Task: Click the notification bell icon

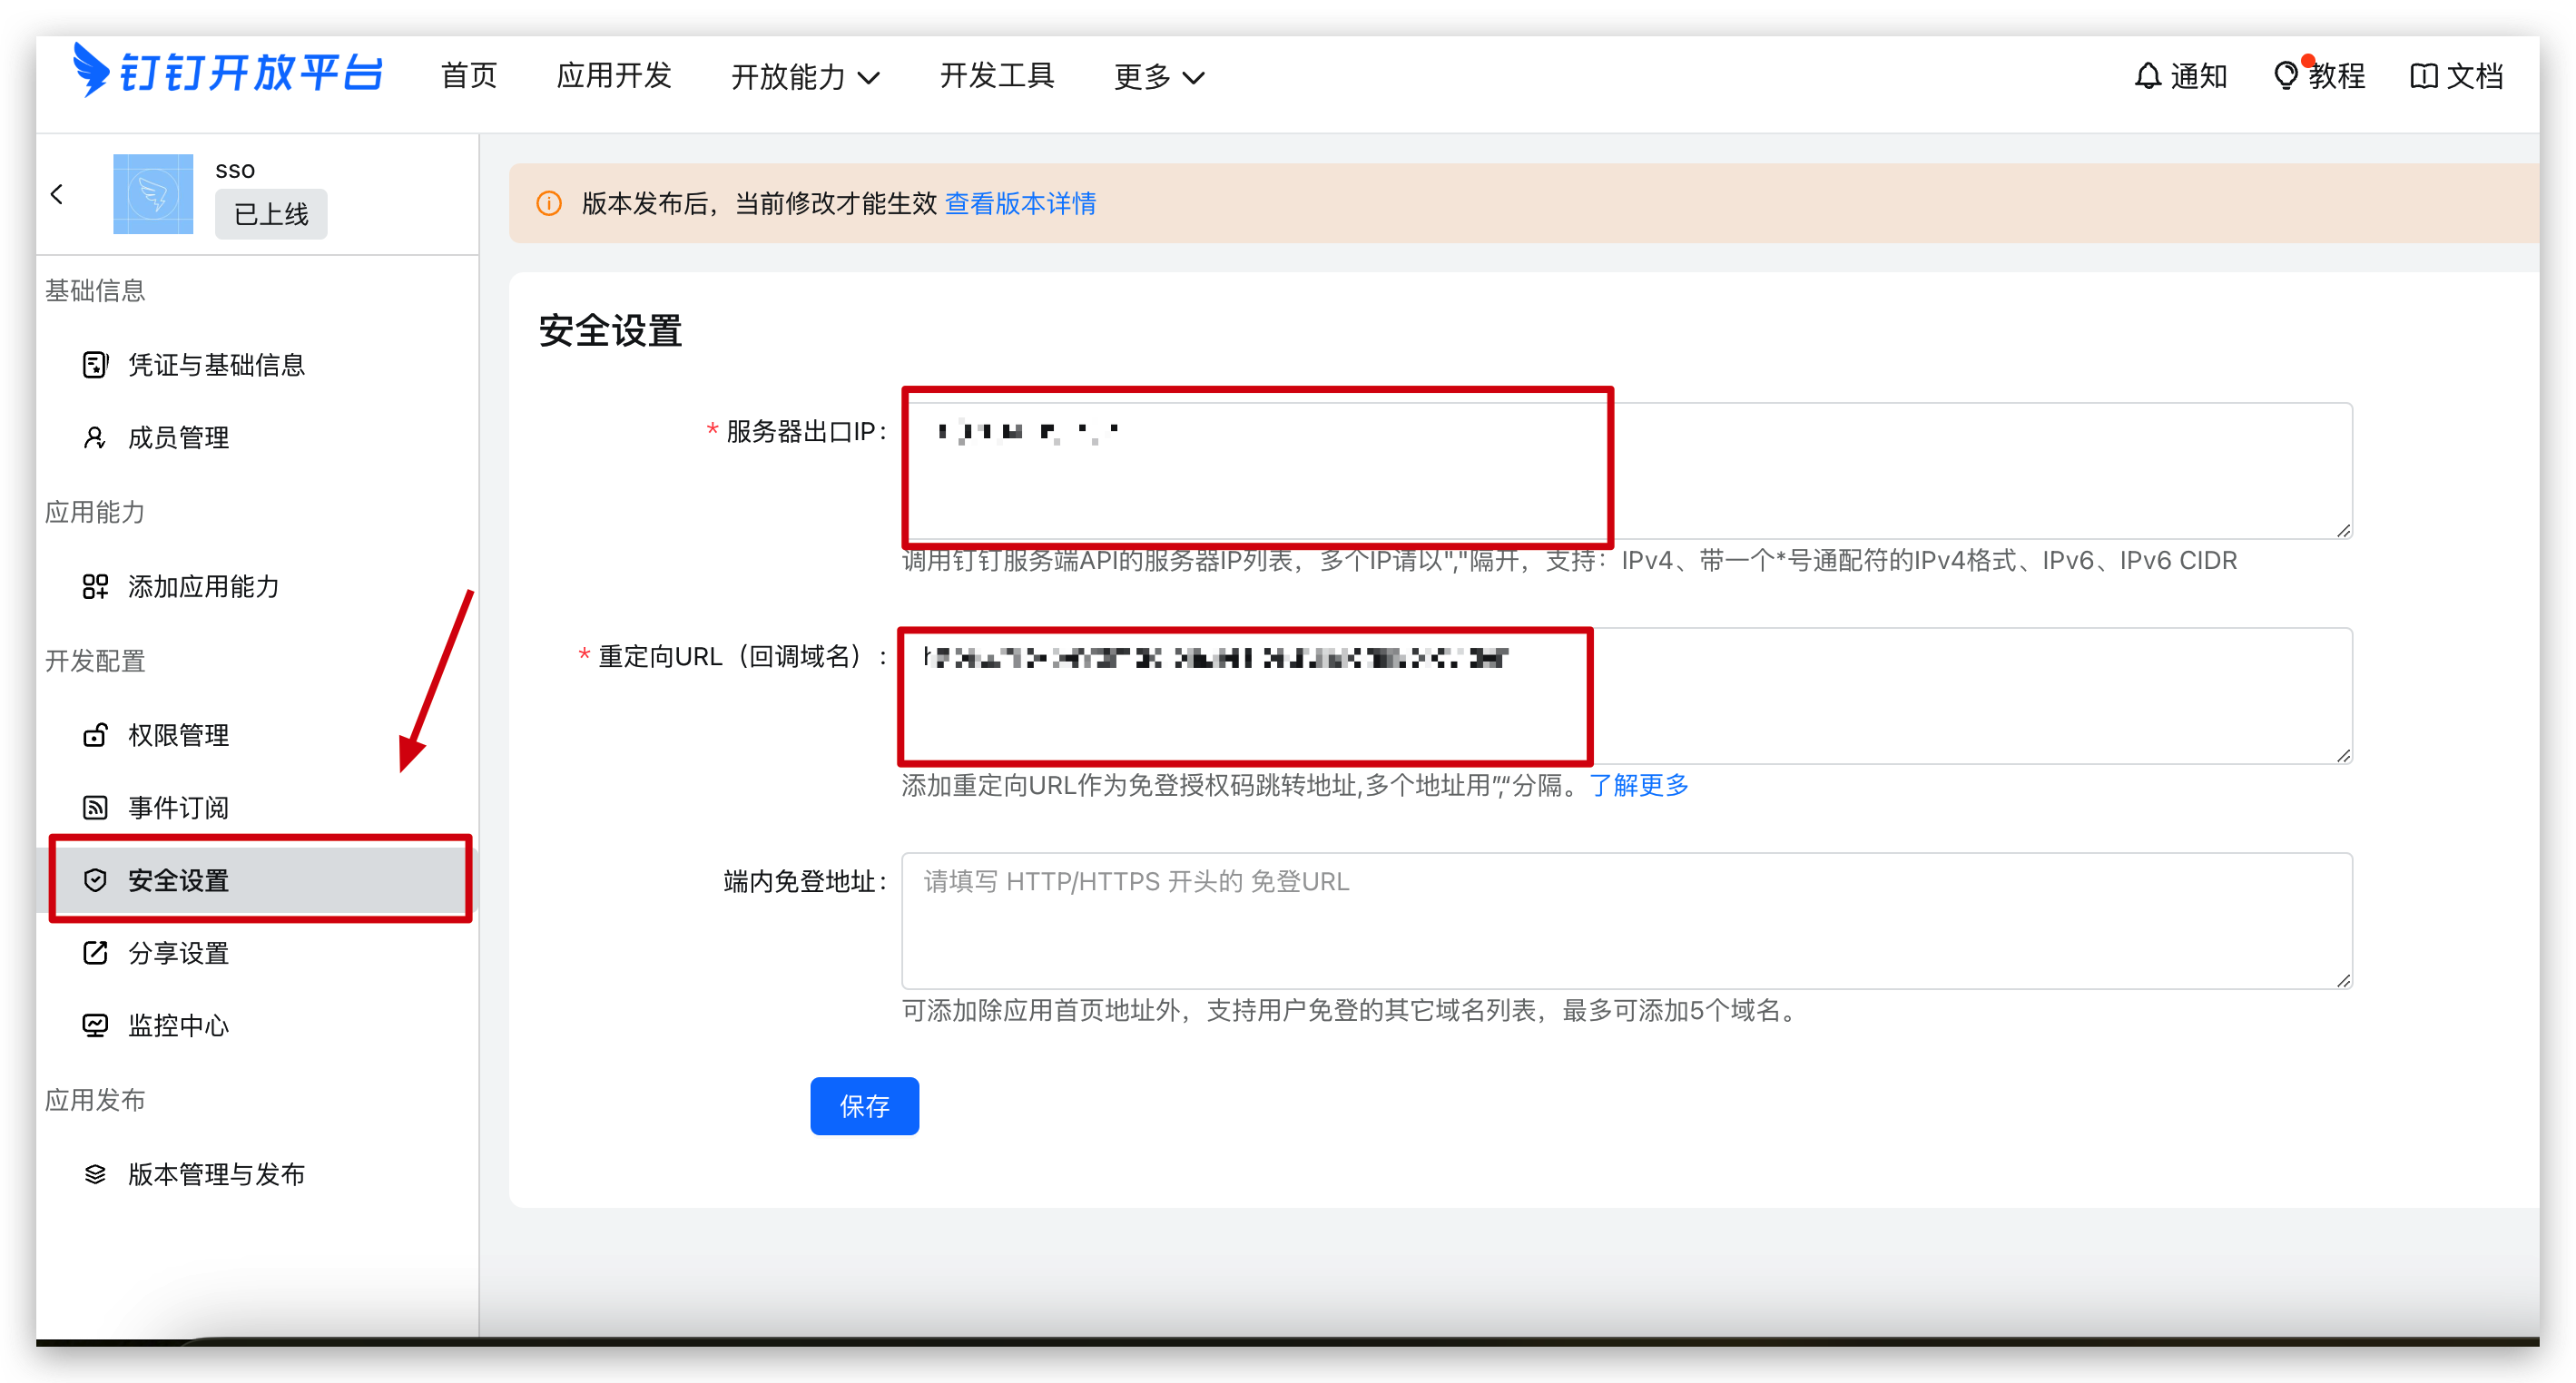Action: pos(2147,76)
